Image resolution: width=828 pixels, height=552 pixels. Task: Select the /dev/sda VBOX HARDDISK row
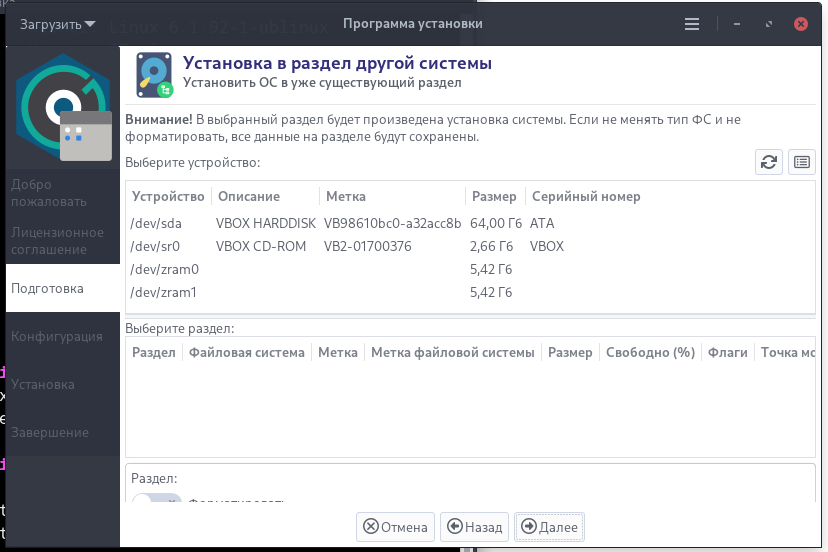point(470,223)
